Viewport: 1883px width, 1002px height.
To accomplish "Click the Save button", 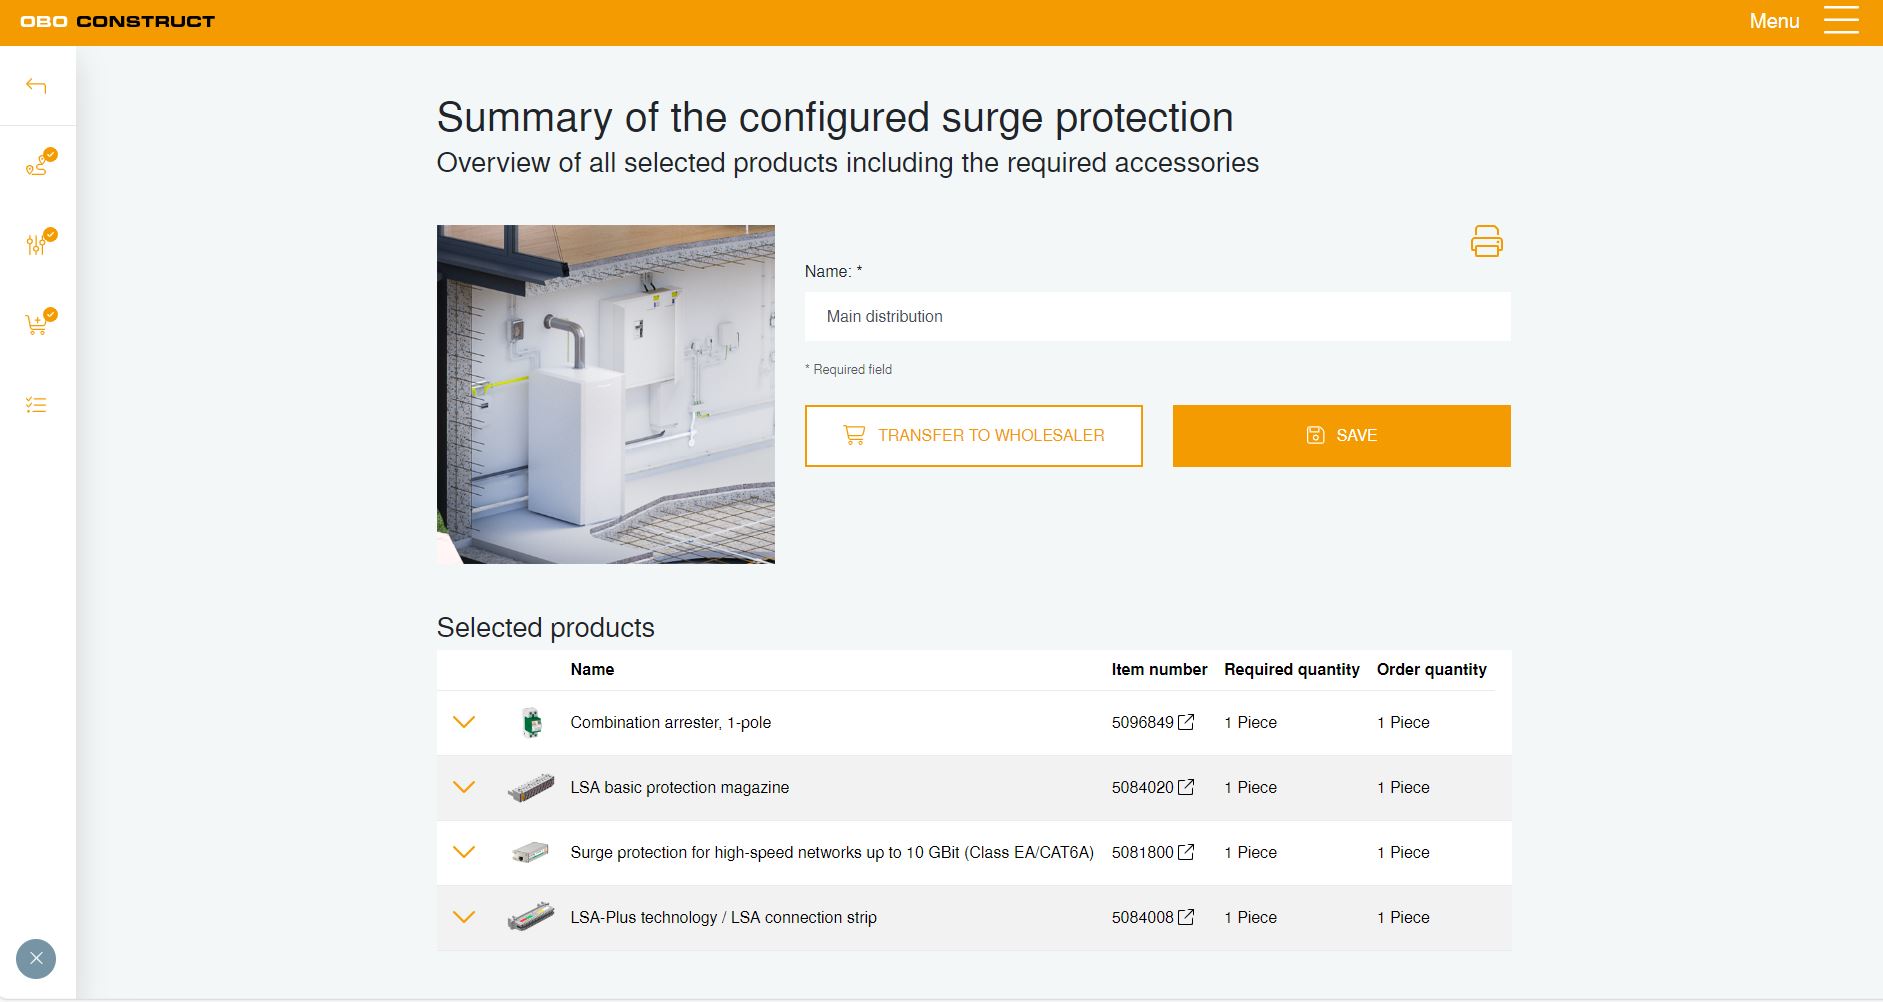I will (x=1341, y=435).
